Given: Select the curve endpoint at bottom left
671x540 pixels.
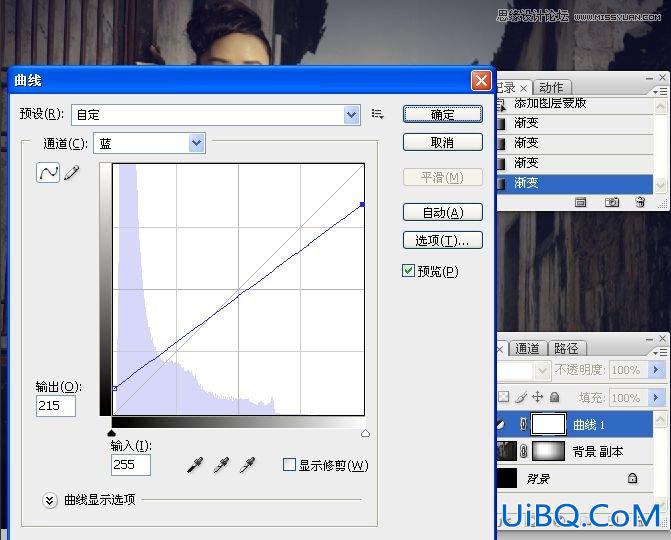Looking at the screenshot, I should pyautogui.click(x=115, y=388).
